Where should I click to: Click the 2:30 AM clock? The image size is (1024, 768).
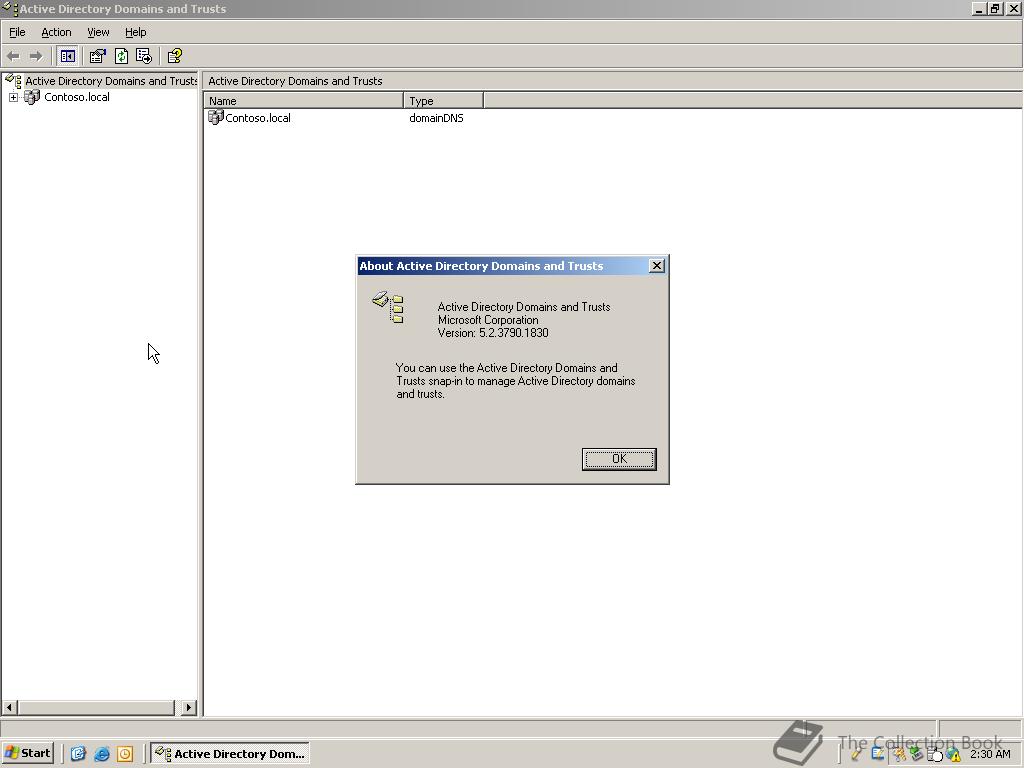[x=990, y=754]
